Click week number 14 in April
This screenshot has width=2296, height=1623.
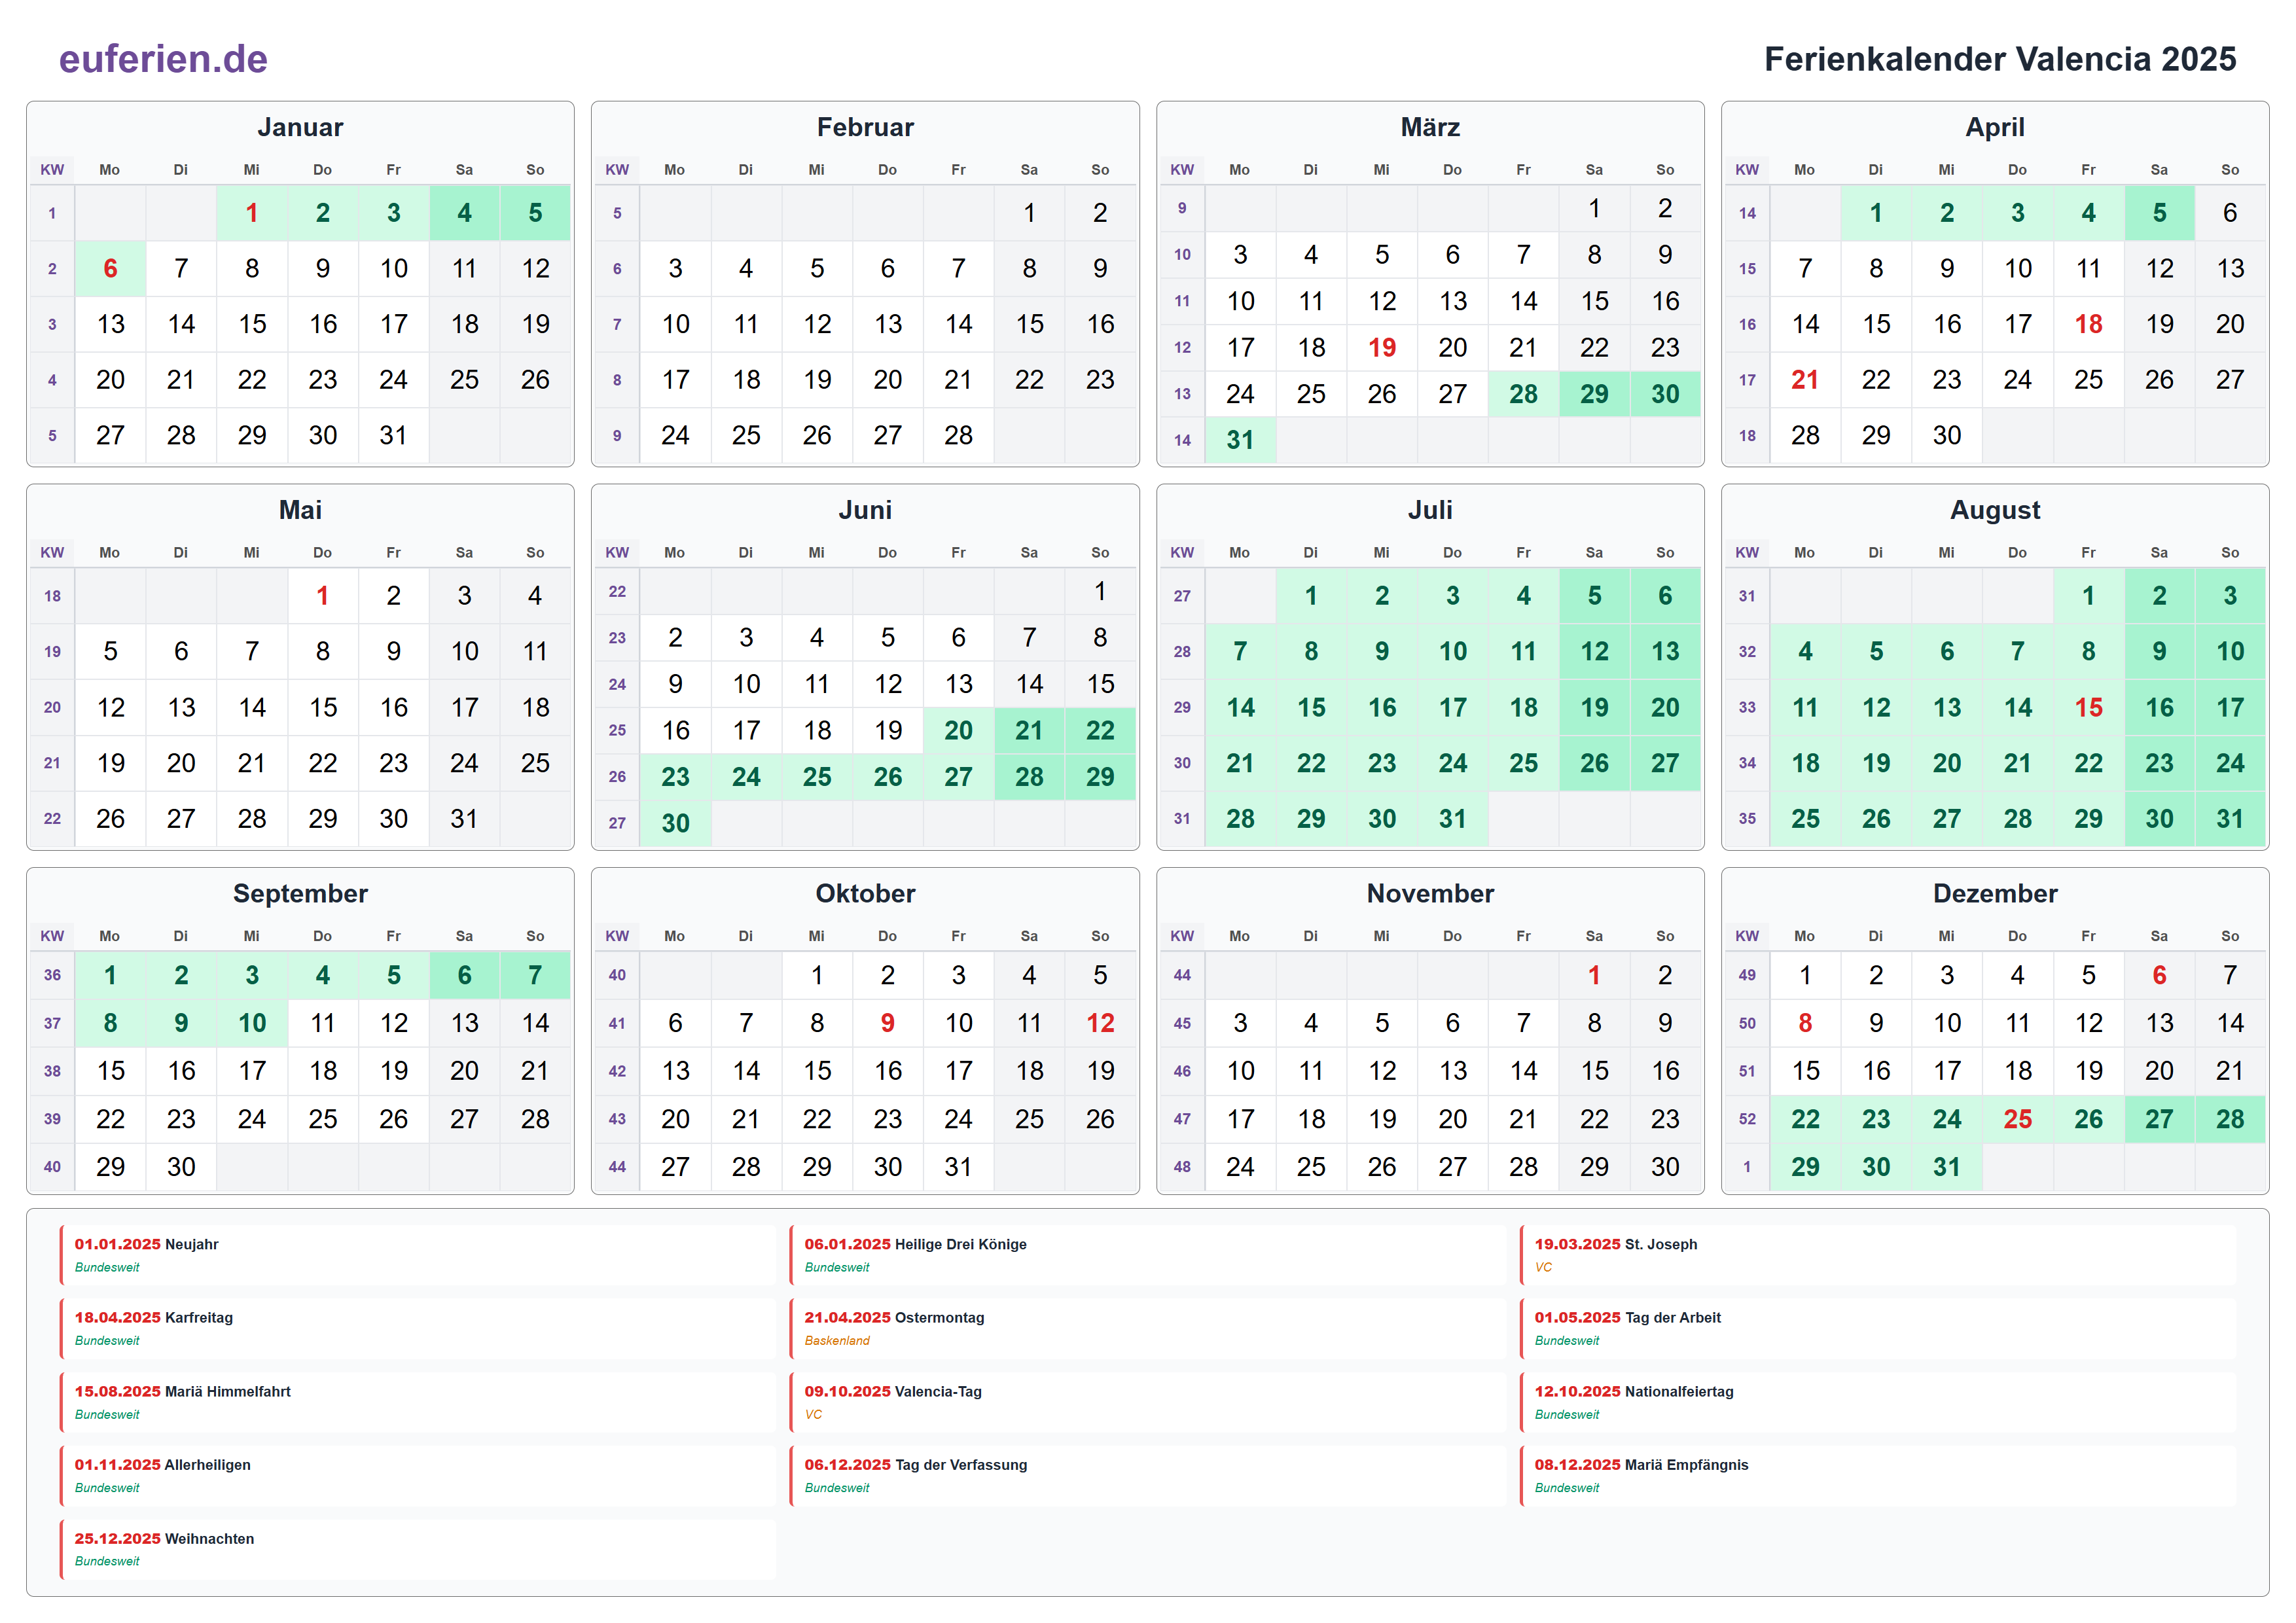(x=1747, y=213)
